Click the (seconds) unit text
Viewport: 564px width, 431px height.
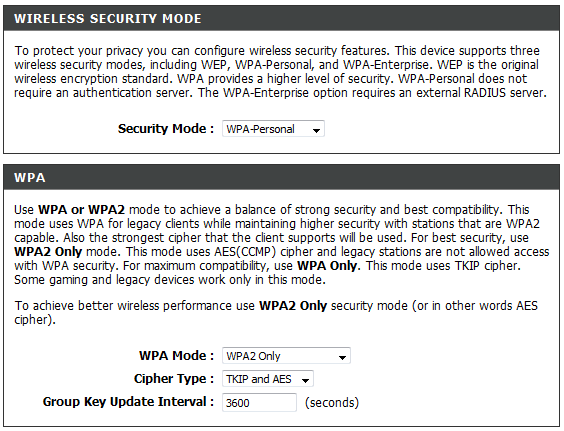click(x=332, y=402)
